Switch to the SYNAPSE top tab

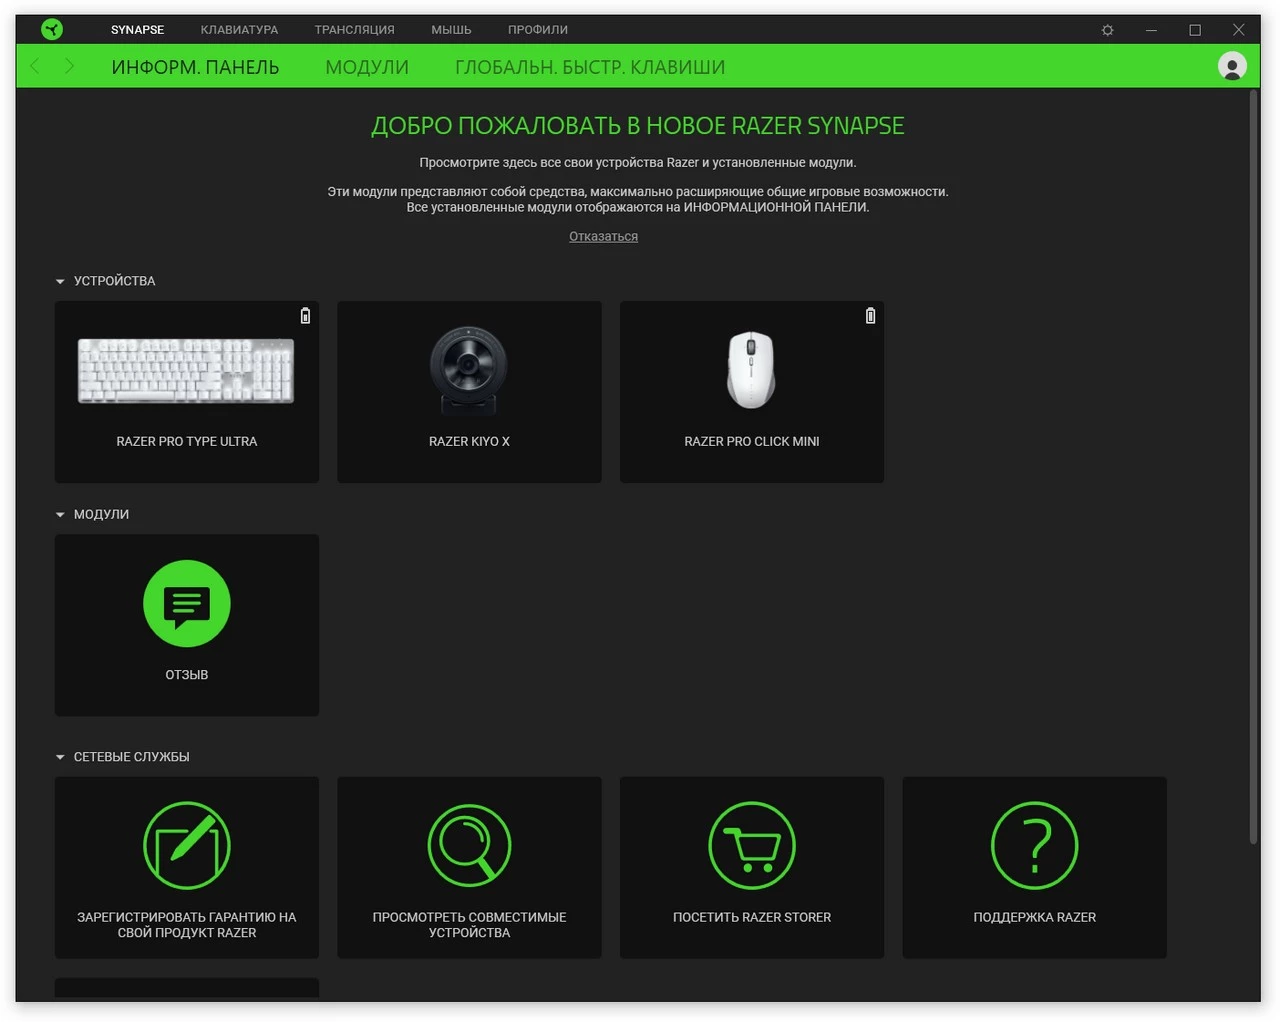point(137,30)
